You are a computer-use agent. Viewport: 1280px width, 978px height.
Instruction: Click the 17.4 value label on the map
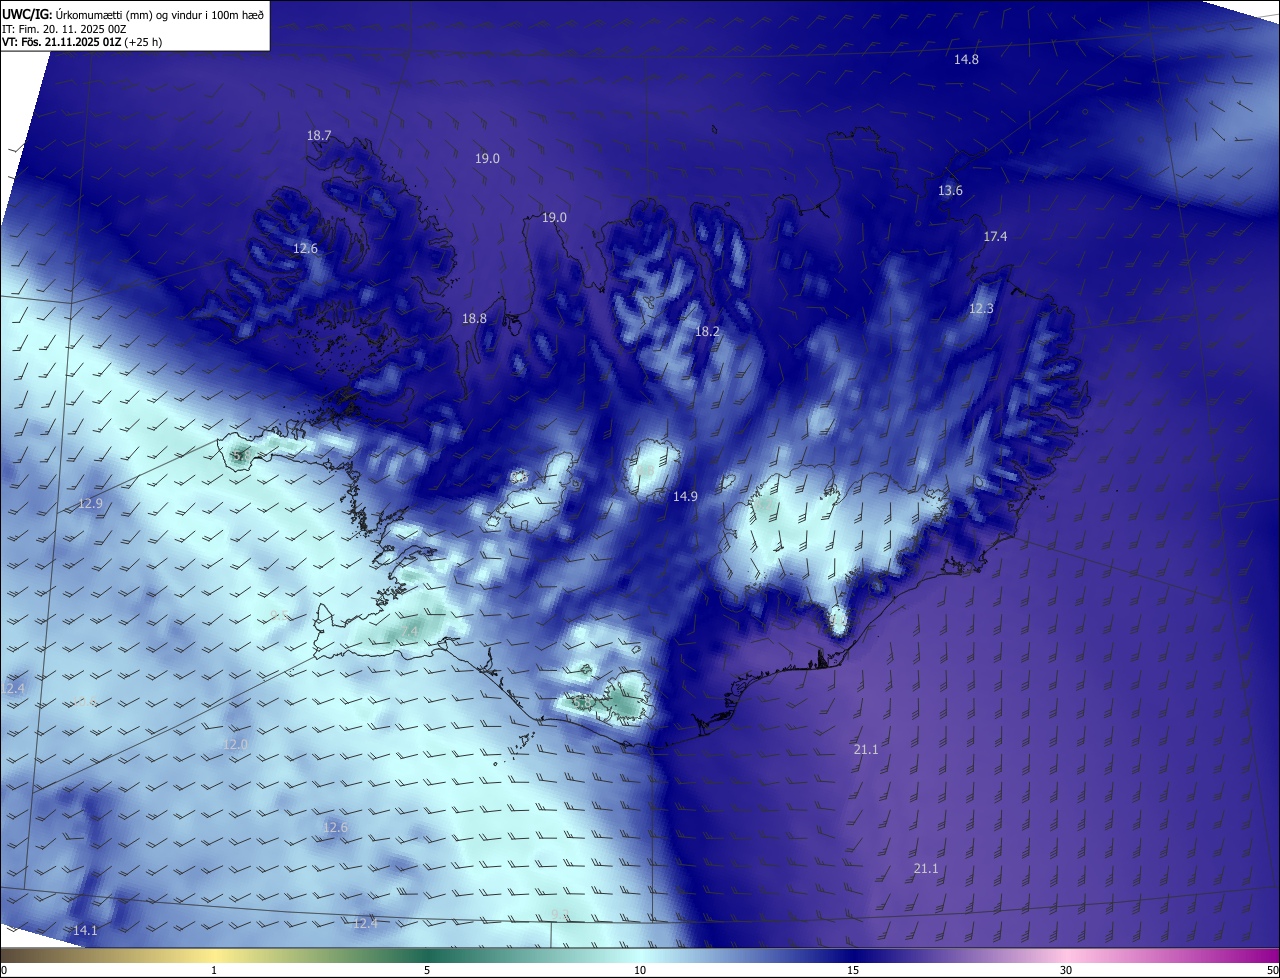[x=995, y=237]
